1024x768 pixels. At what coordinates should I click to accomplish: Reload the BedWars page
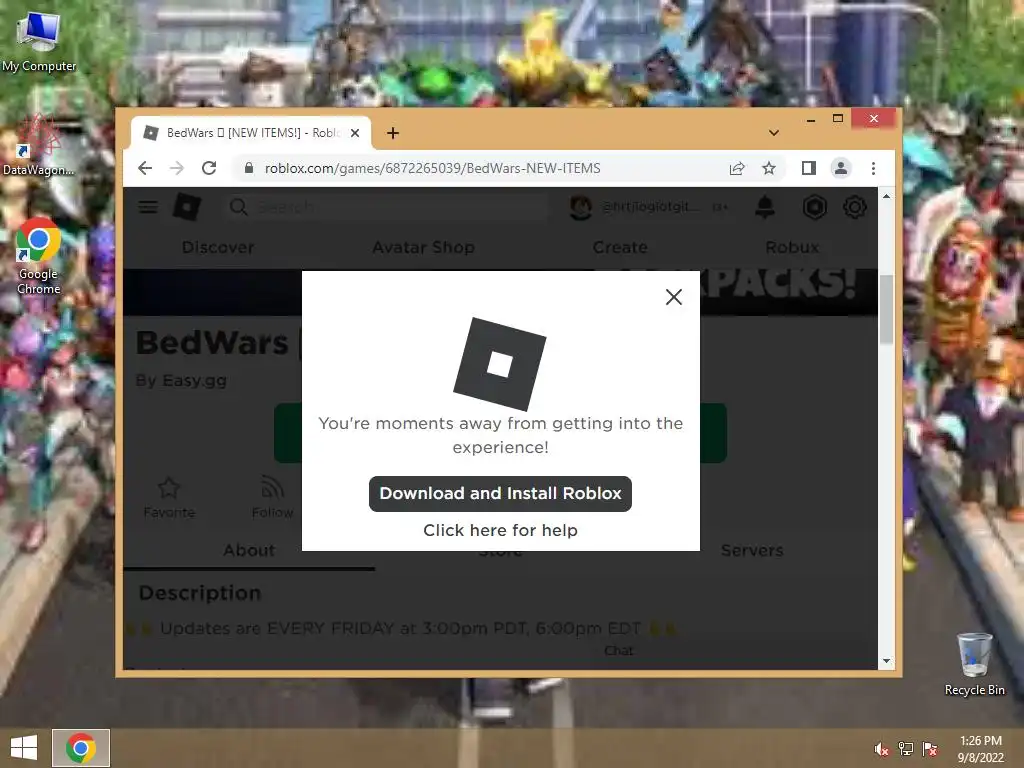[209, 168]
